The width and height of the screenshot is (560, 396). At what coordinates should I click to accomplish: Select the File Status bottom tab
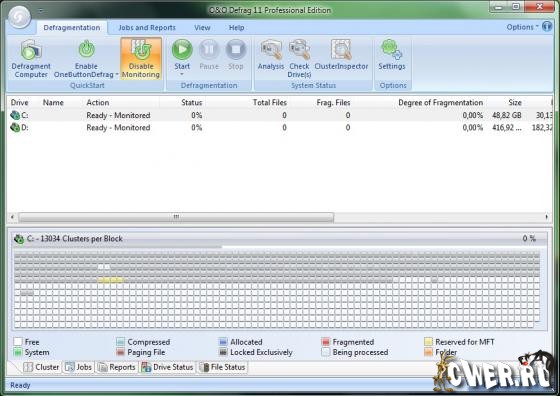coord(222,367)
